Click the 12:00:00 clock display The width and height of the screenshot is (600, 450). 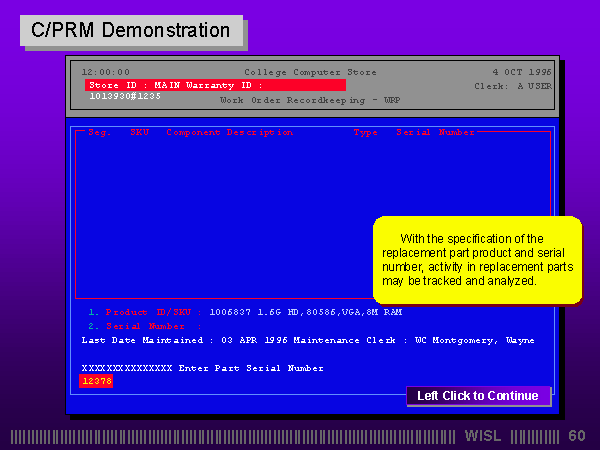(x=106, y=72)
